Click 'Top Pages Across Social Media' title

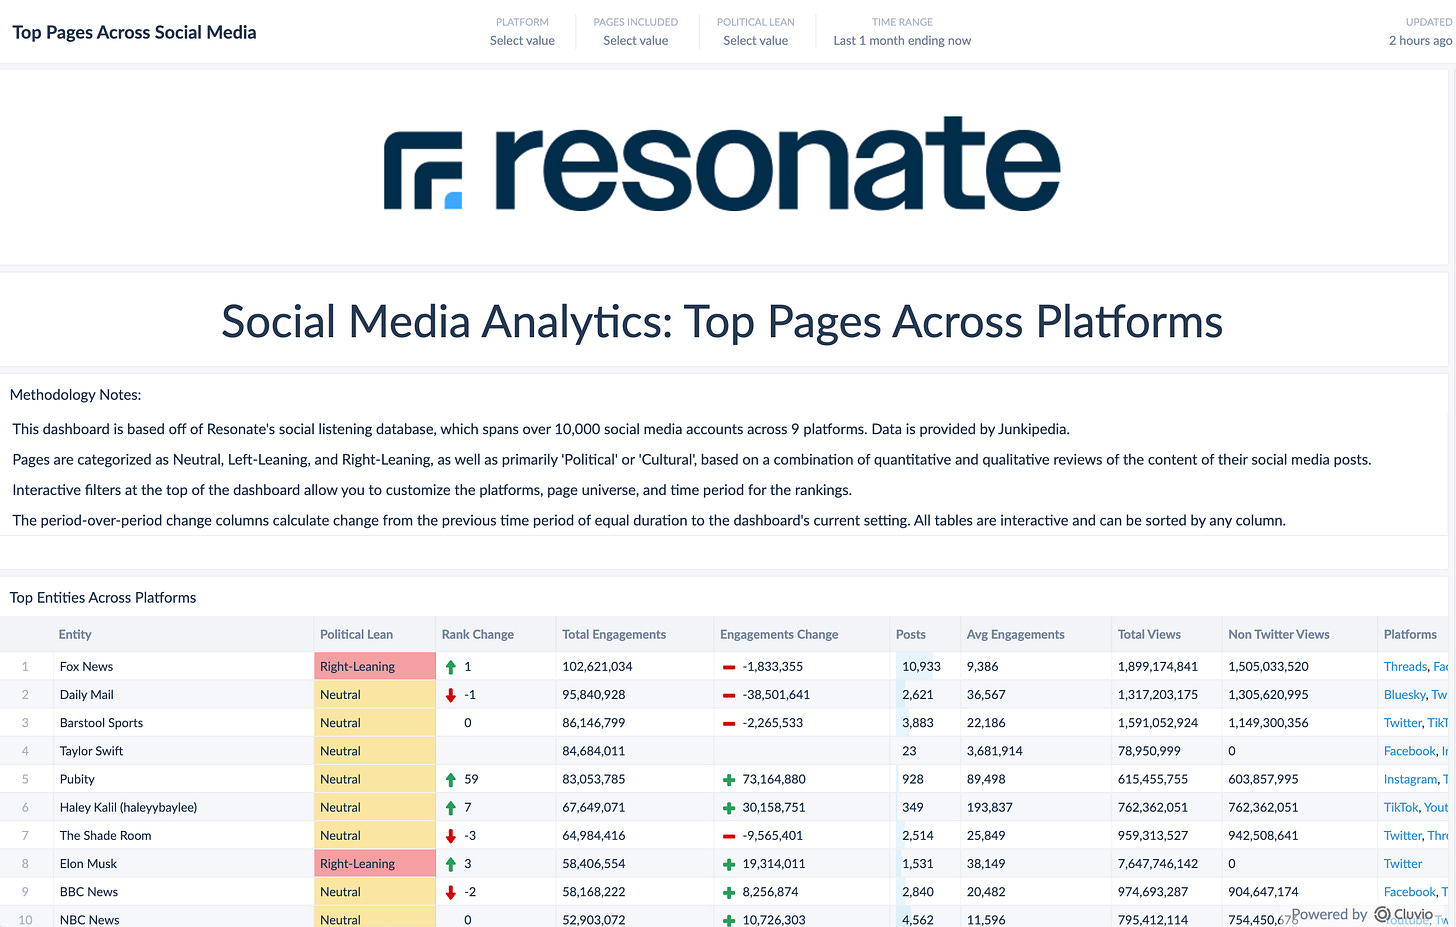[x=134, y=32]
